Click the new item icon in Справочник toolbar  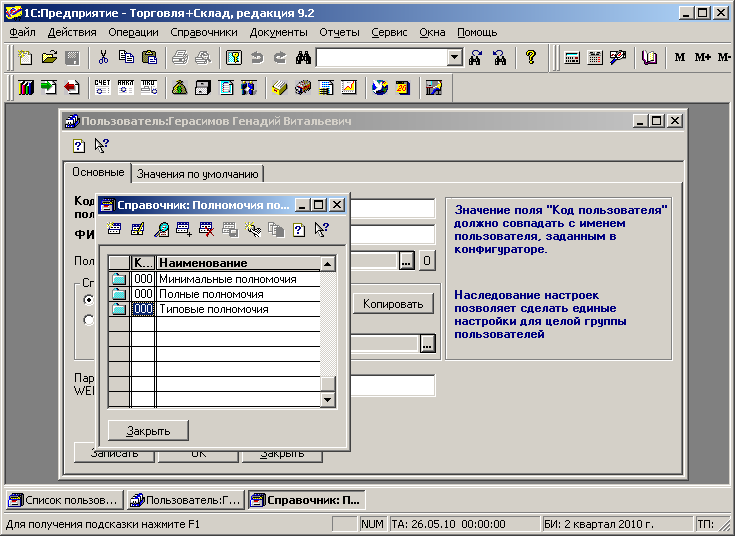114,229
